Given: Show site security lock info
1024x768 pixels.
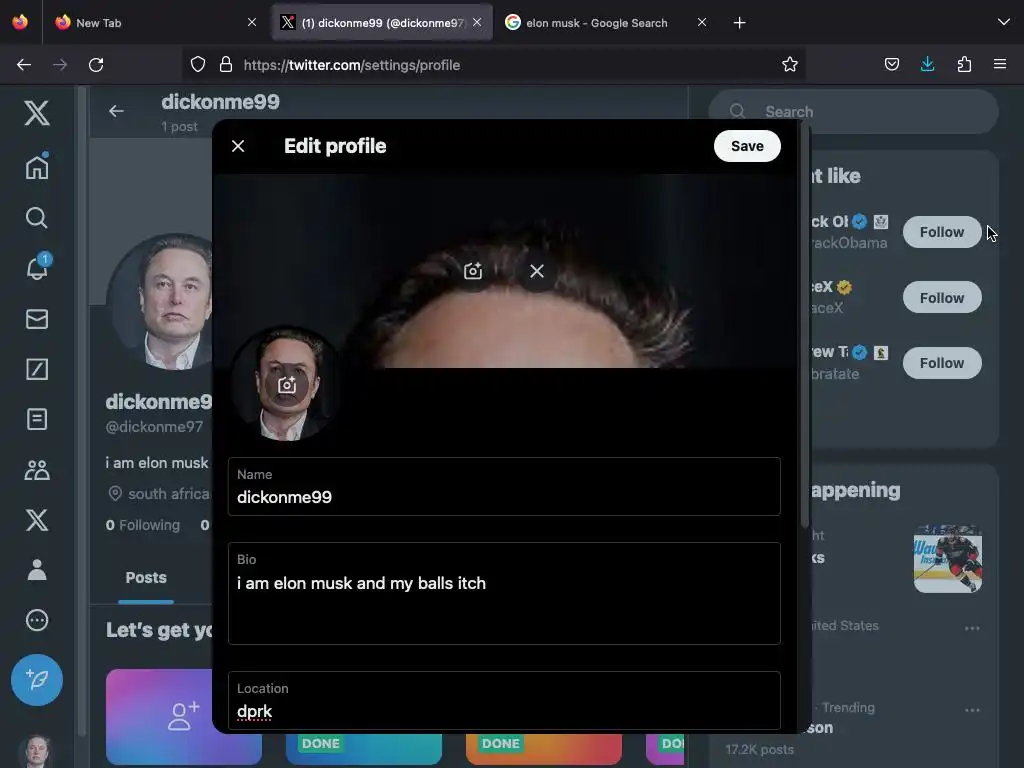Looking at the screenshot, I should [x=226, y=64].
